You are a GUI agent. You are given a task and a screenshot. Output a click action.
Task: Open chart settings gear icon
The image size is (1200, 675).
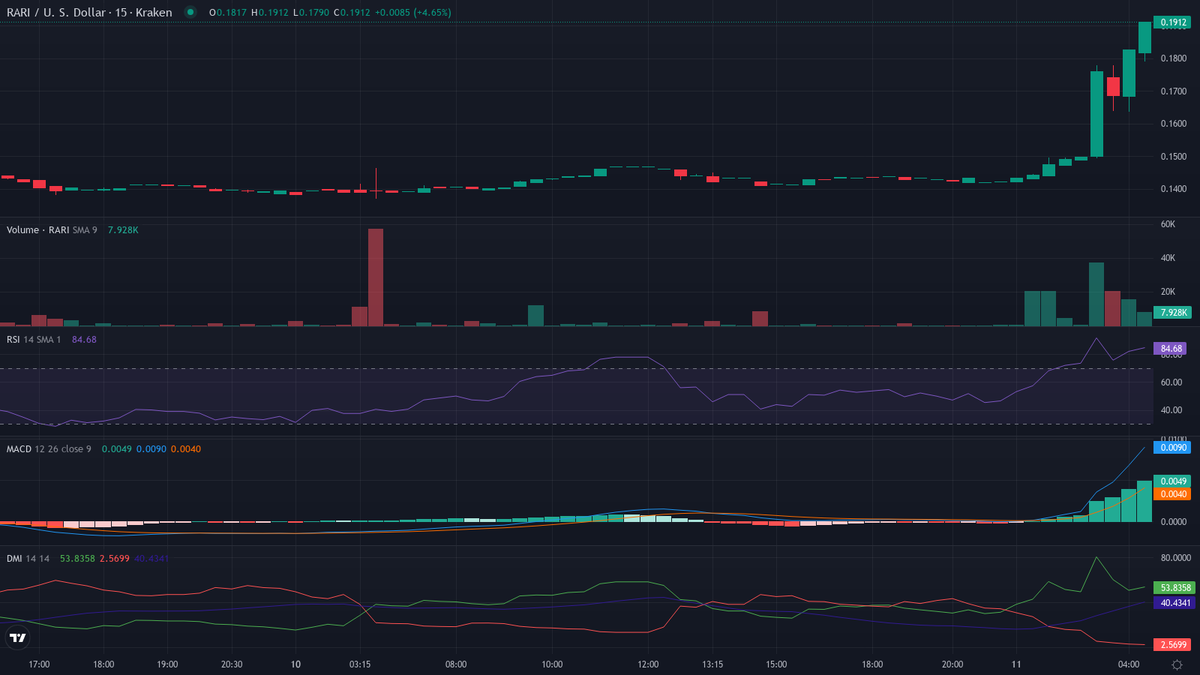1177,665
